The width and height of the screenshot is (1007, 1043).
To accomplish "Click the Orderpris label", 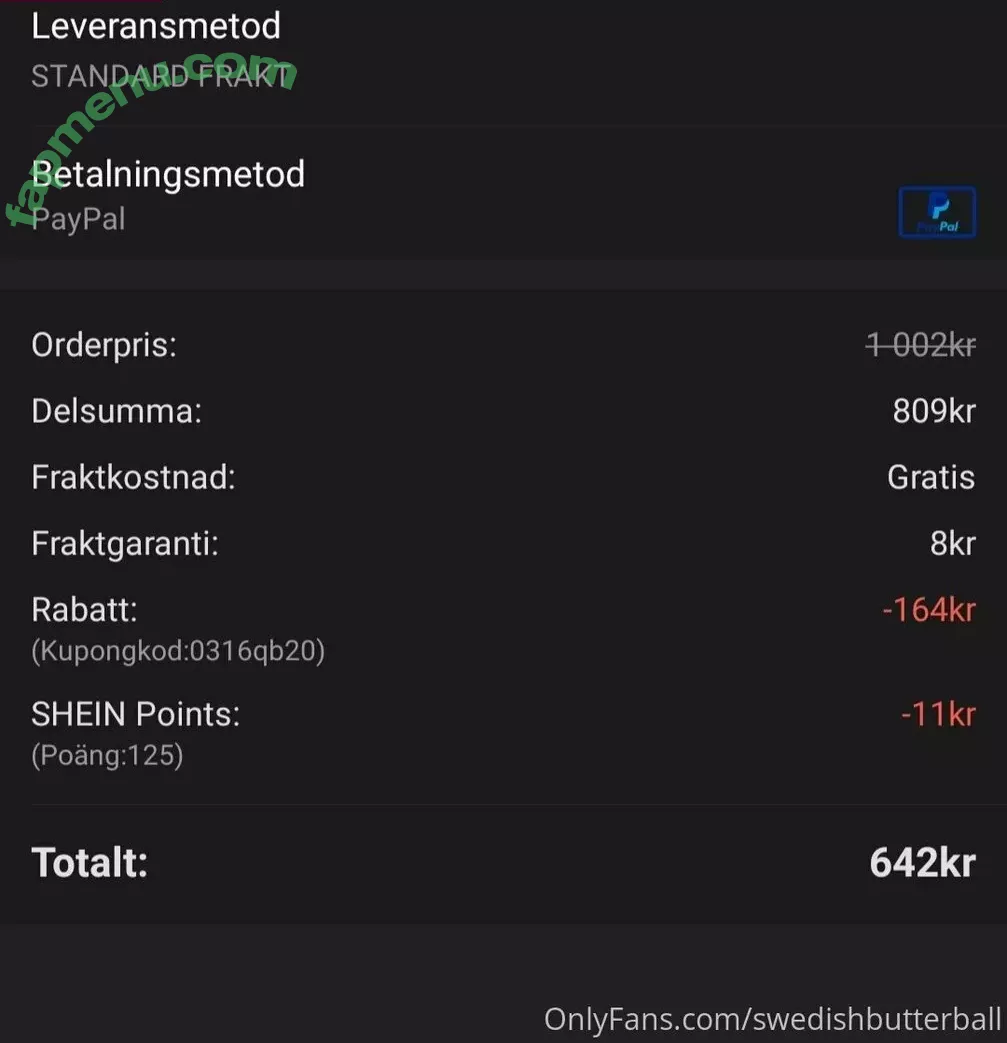I will coord(104,345).
